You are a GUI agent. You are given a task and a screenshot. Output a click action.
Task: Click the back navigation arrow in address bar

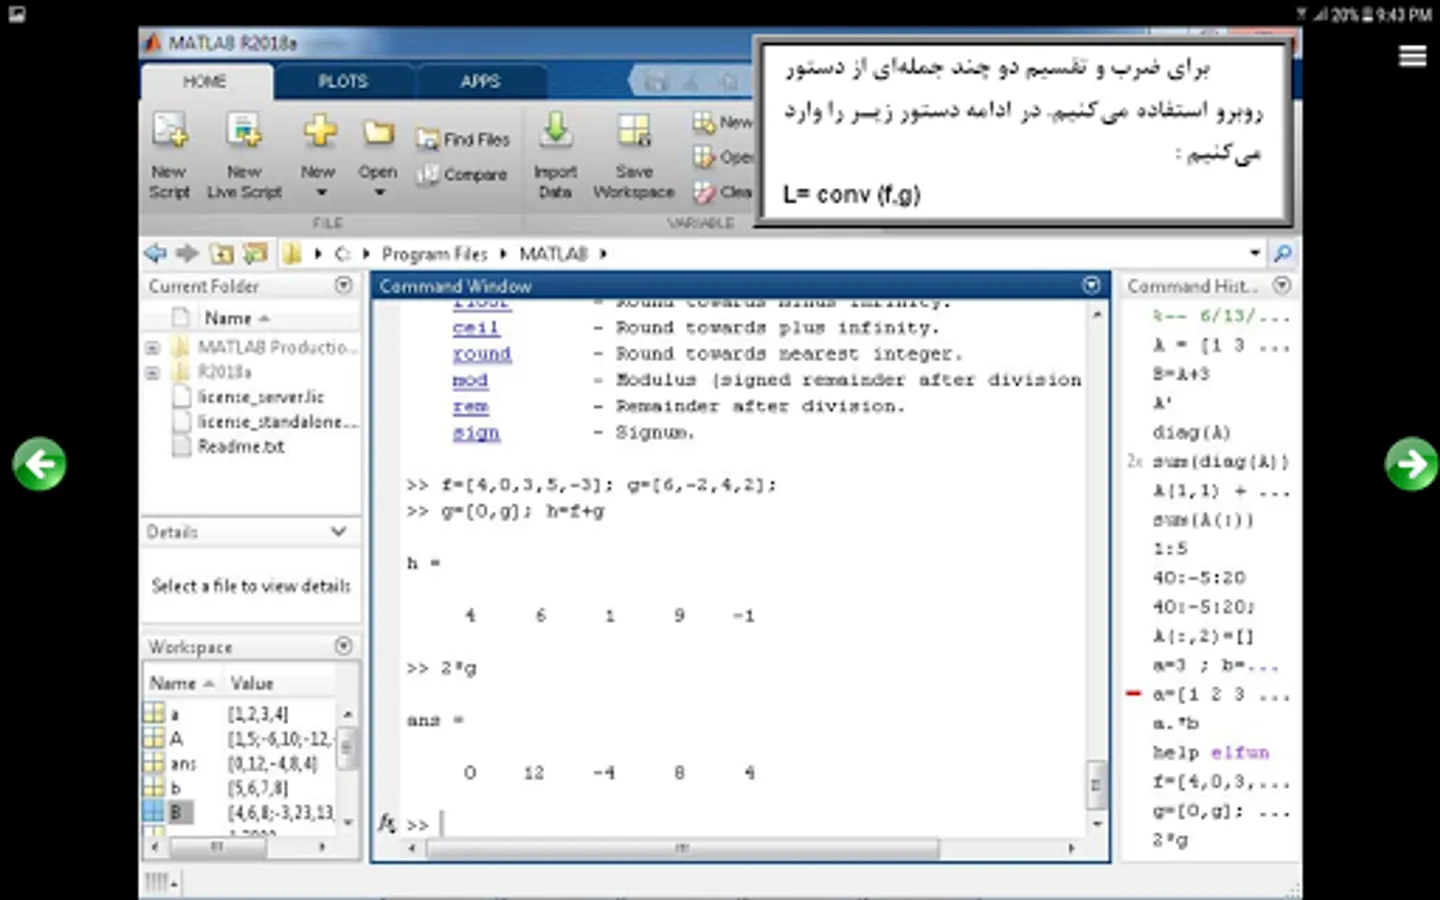pyautogui.click(x=156, y=254)
